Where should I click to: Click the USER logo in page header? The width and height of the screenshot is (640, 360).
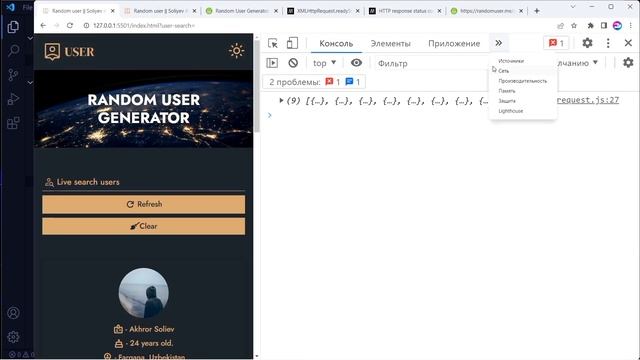69,52
